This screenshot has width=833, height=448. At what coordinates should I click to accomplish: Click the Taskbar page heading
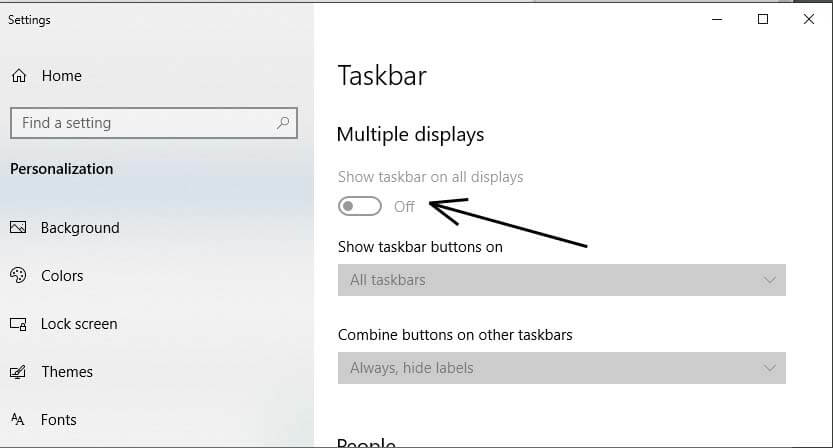tap(382, 75)
